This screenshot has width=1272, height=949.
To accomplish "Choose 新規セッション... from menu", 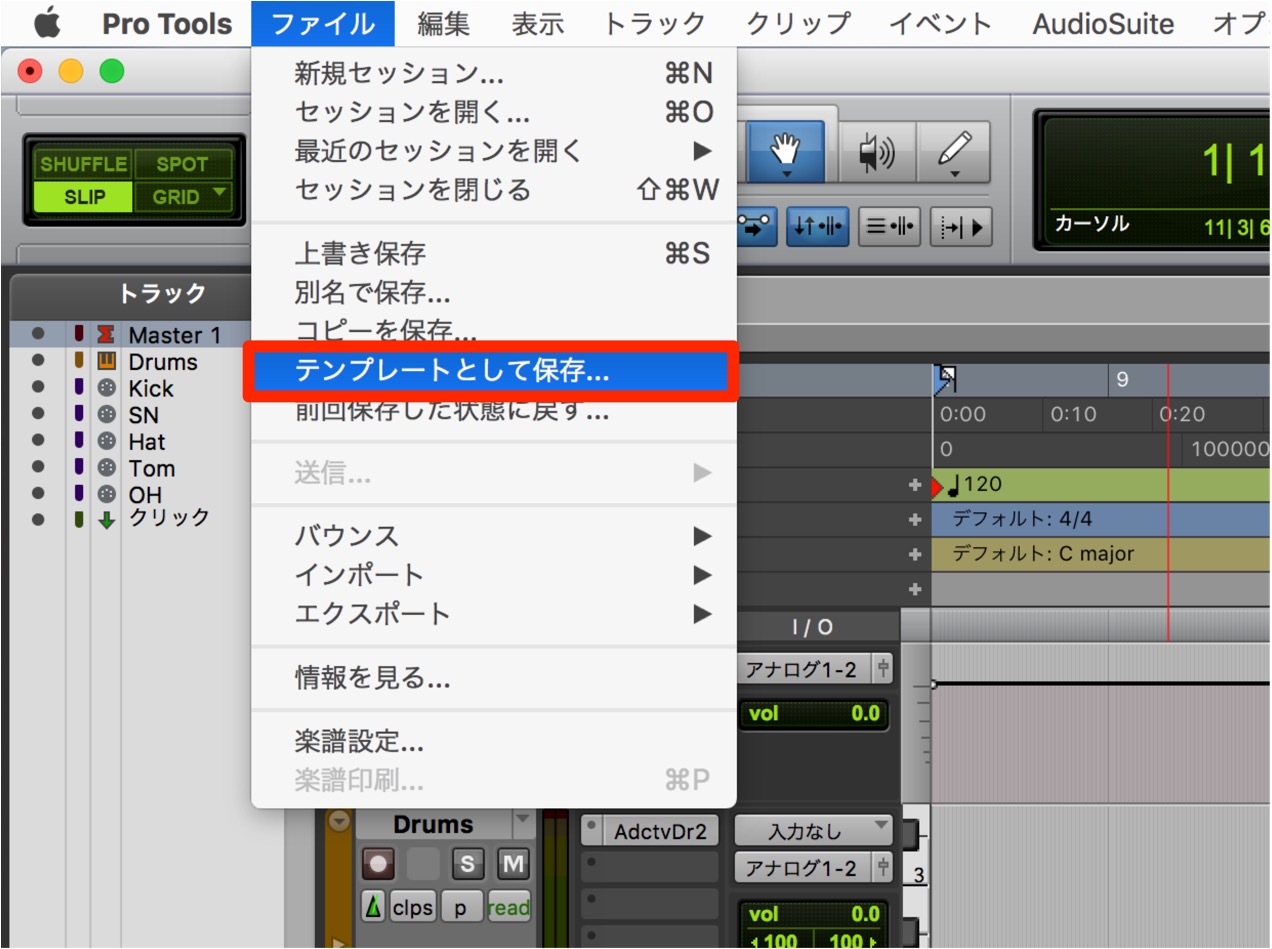I will tap(494, 73).
